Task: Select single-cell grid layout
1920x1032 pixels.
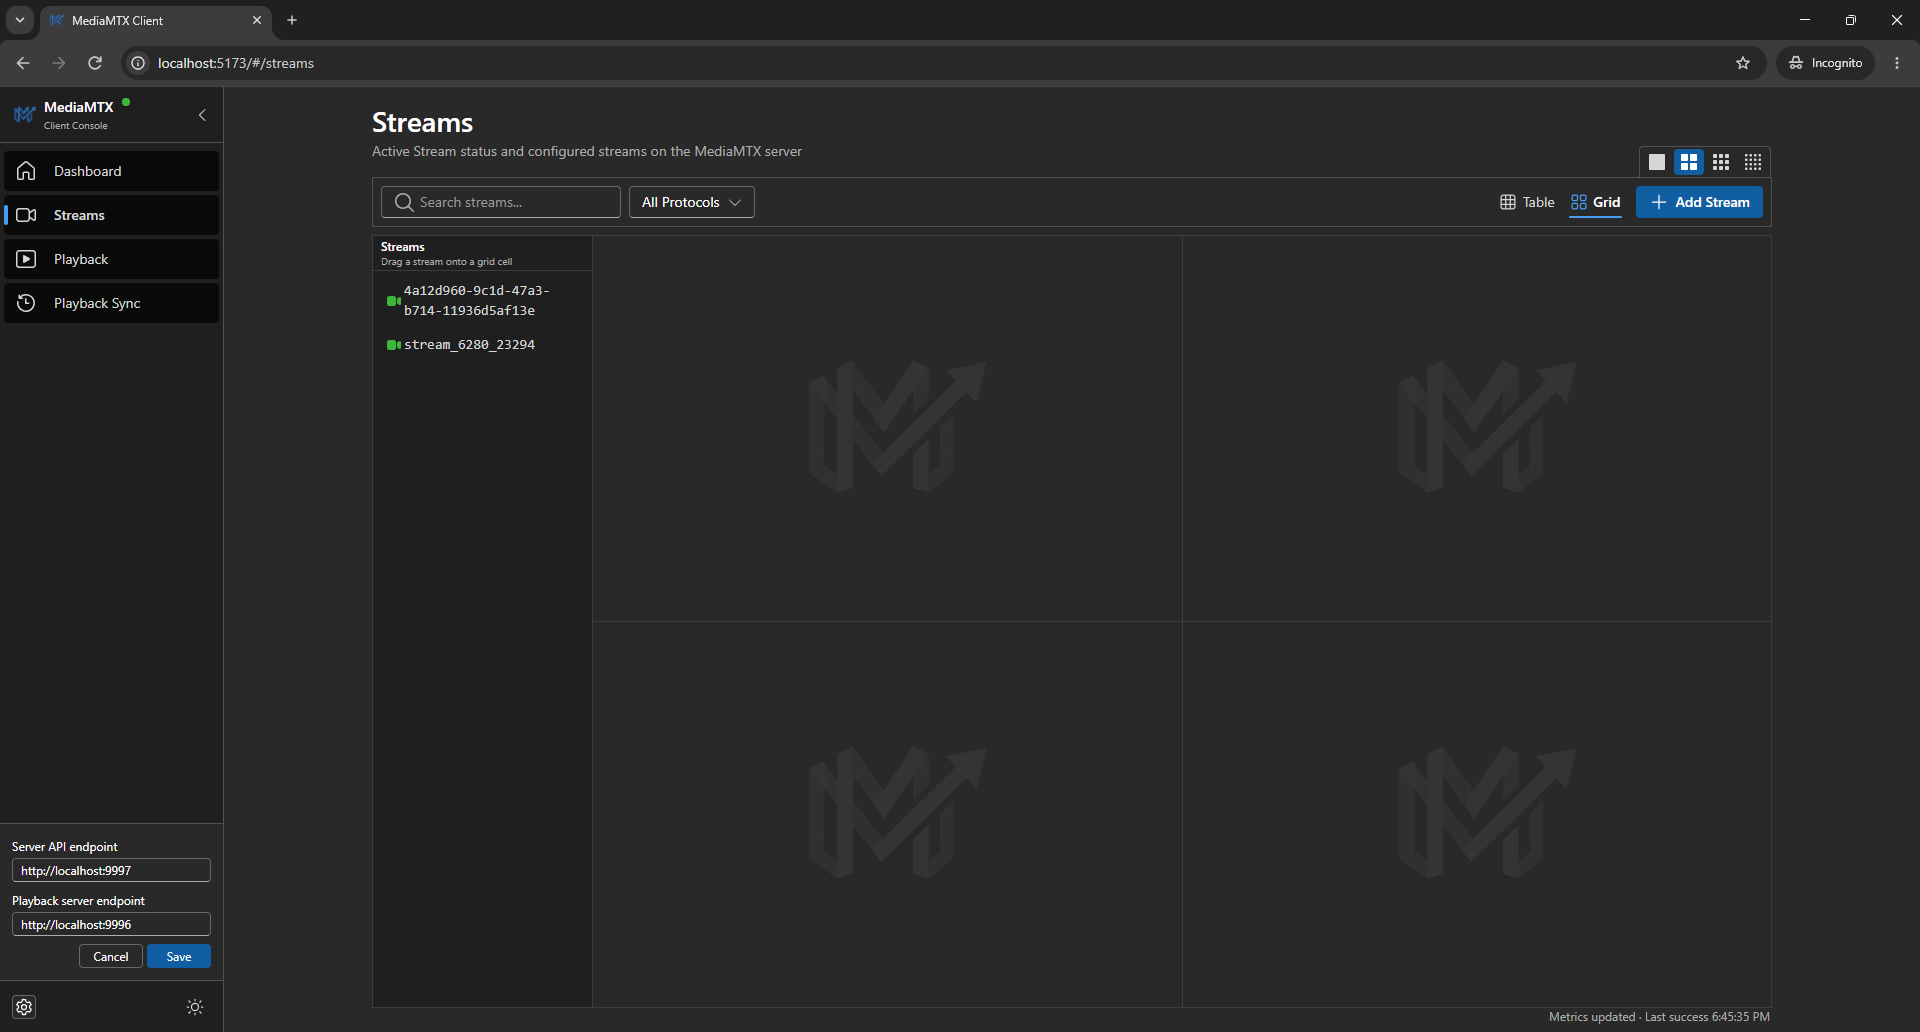Action: coord(1657,162)
